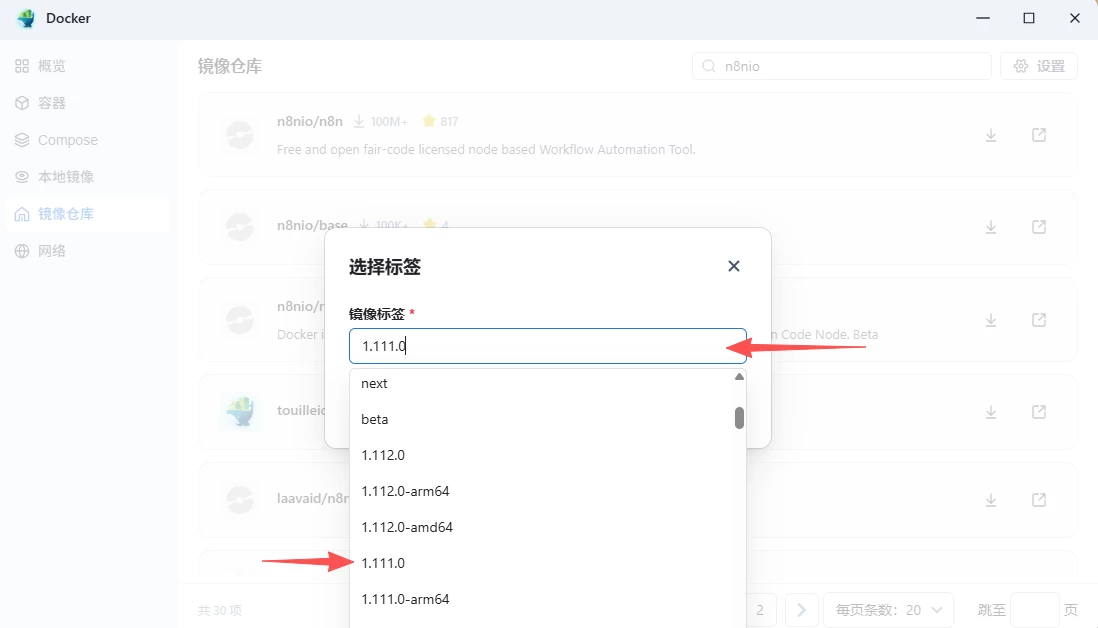Click the settings gear button

click(1039, 66)
